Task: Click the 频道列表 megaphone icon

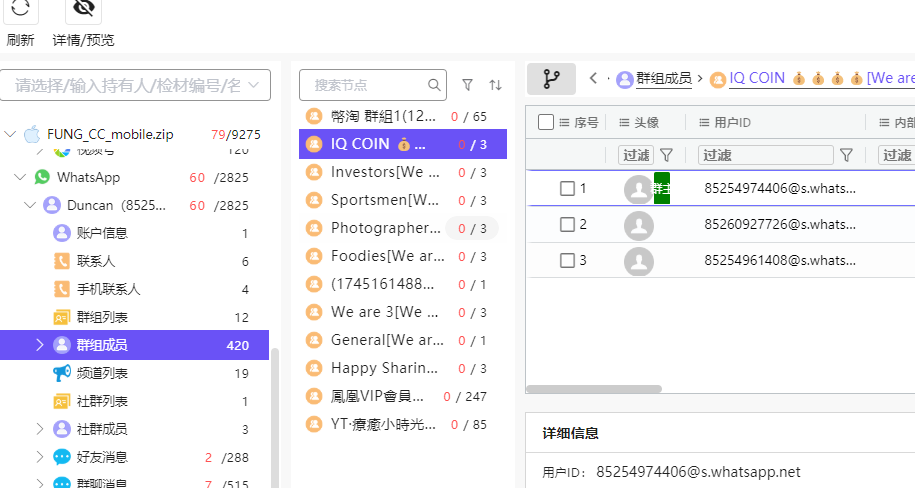Action: coord(62,373)
